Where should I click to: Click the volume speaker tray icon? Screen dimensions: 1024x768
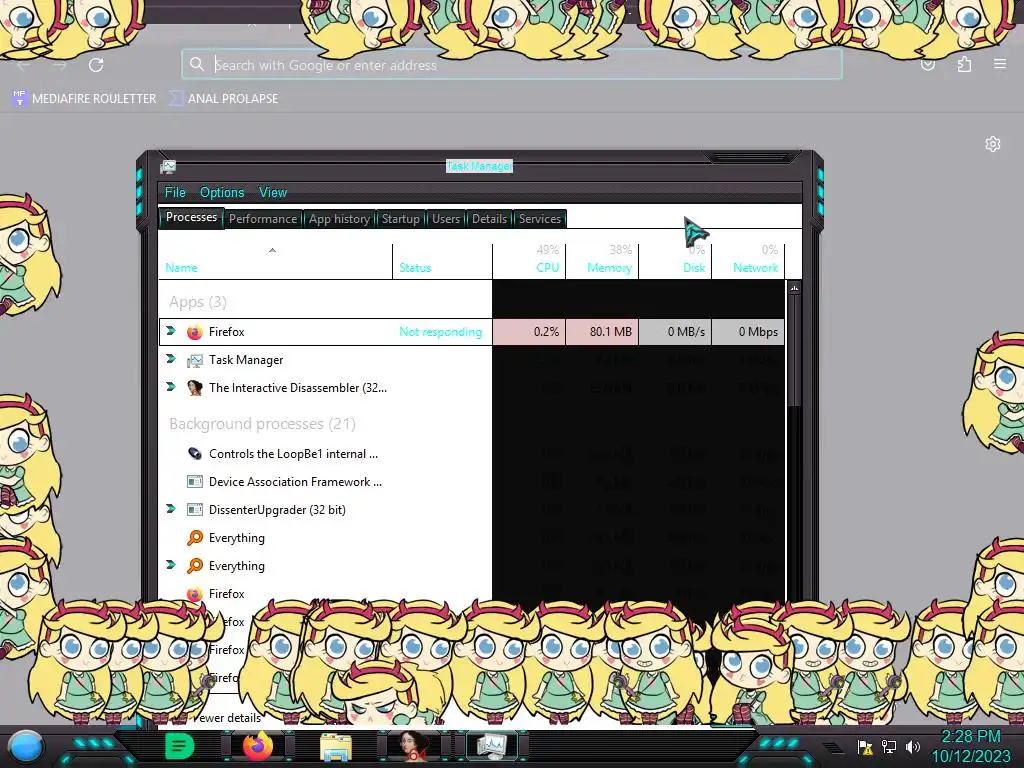(x=912, y=746)
